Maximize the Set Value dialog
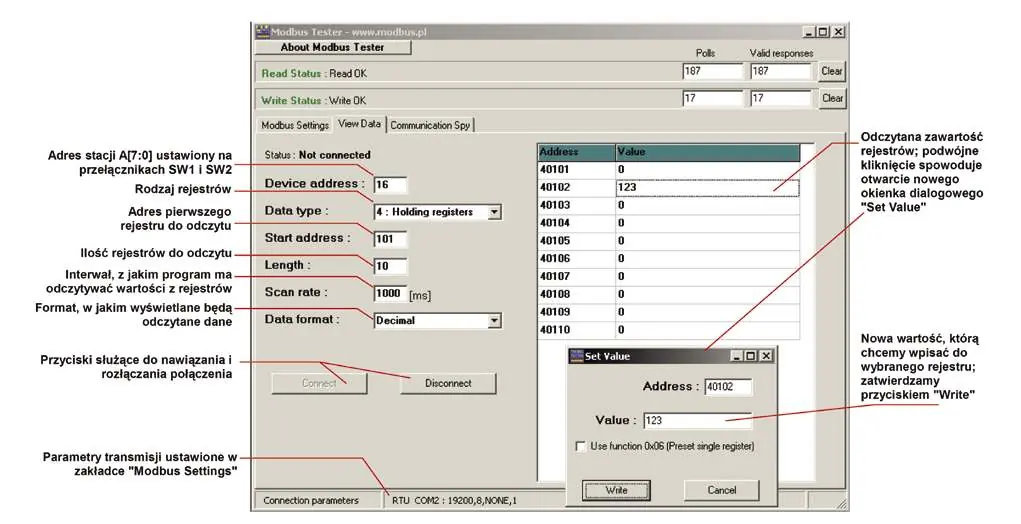Screen dimensions: 1021x524 tap(751, 356)
